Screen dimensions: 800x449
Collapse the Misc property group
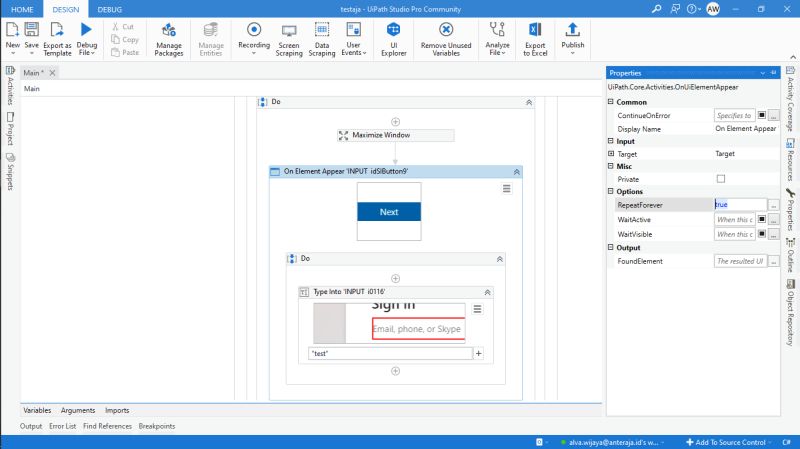611,166
